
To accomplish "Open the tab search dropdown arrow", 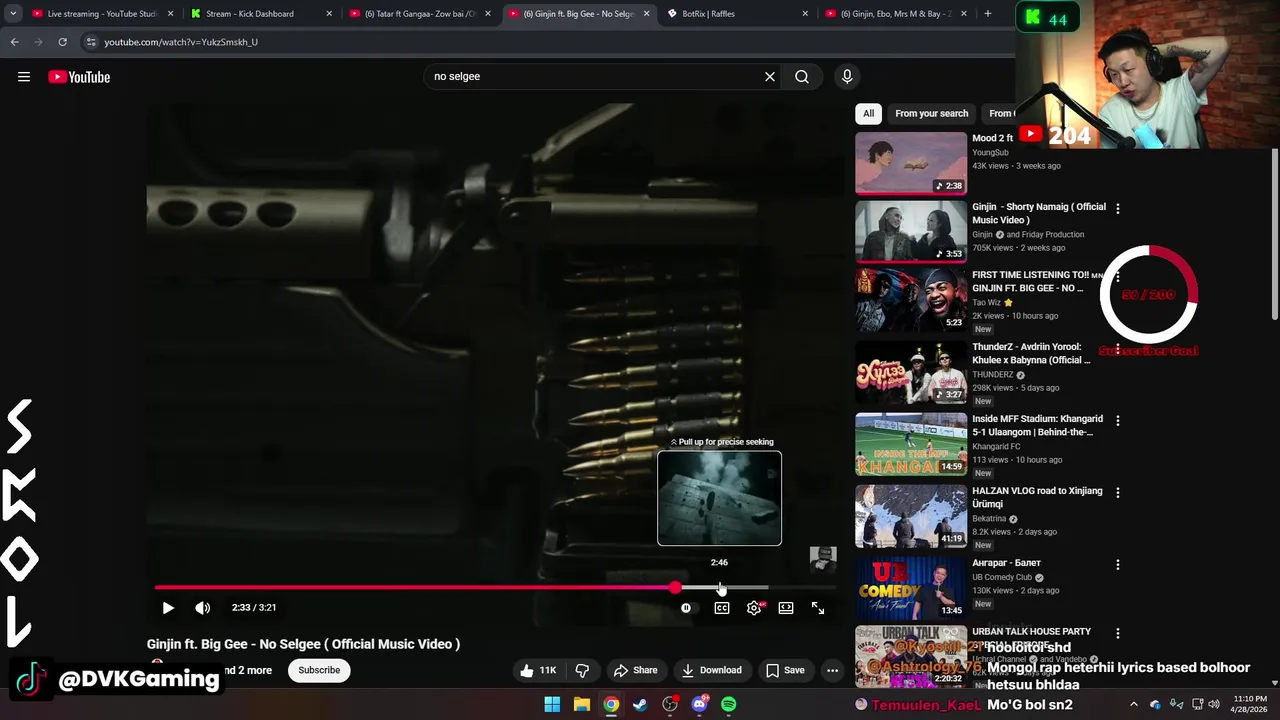I will point(13,14).
